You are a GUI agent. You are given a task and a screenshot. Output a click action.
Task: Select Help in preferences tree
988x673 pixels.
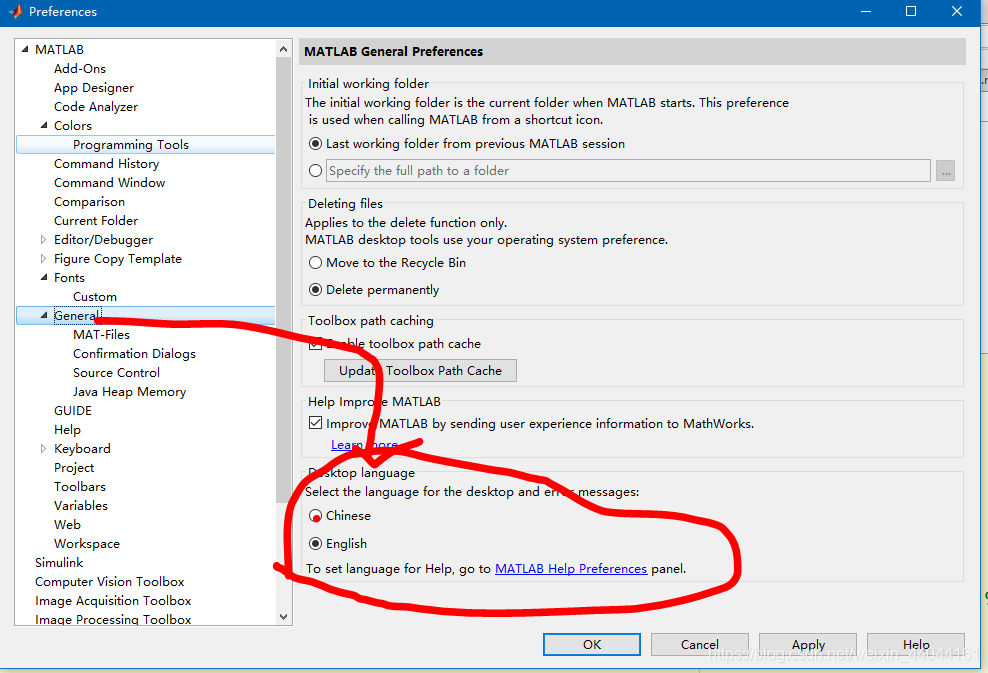tap(67, 430)
